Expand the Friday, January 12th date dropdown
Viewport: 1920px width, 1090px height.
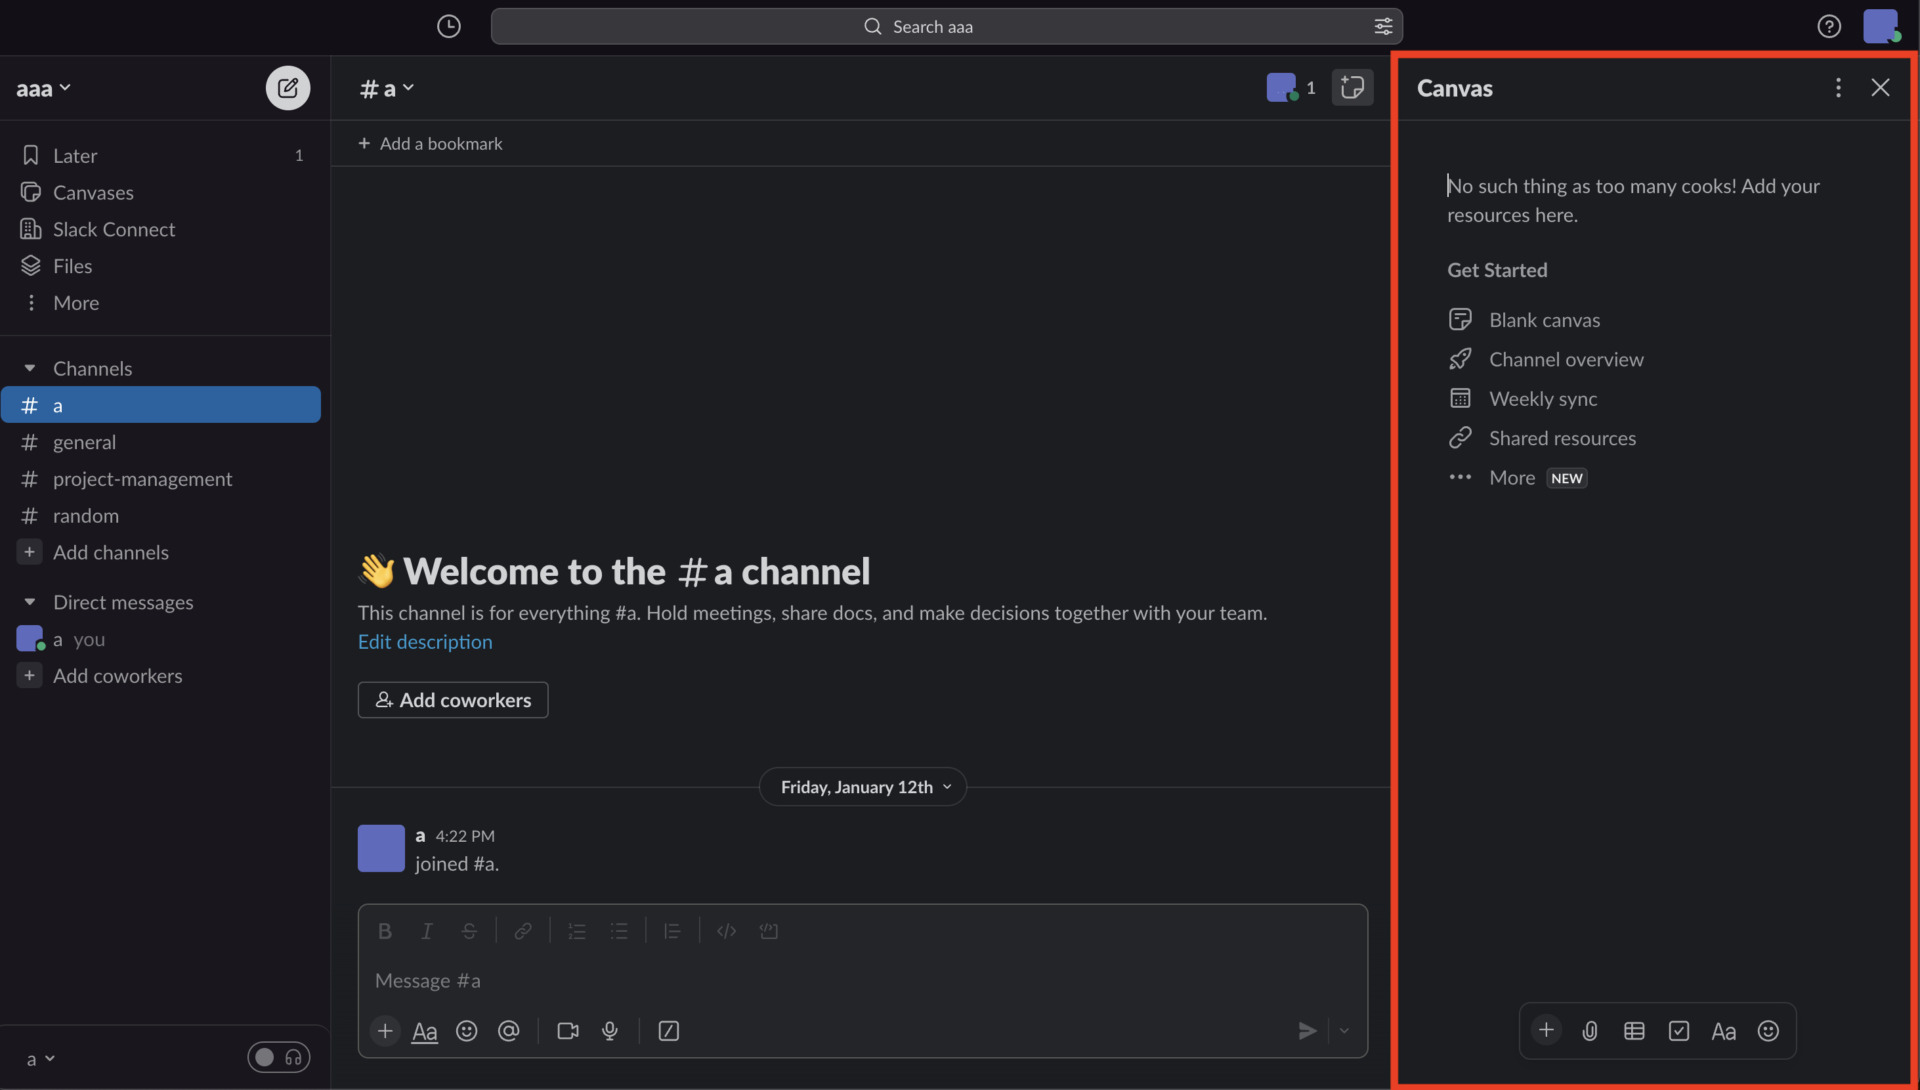[x=862, y=787]
